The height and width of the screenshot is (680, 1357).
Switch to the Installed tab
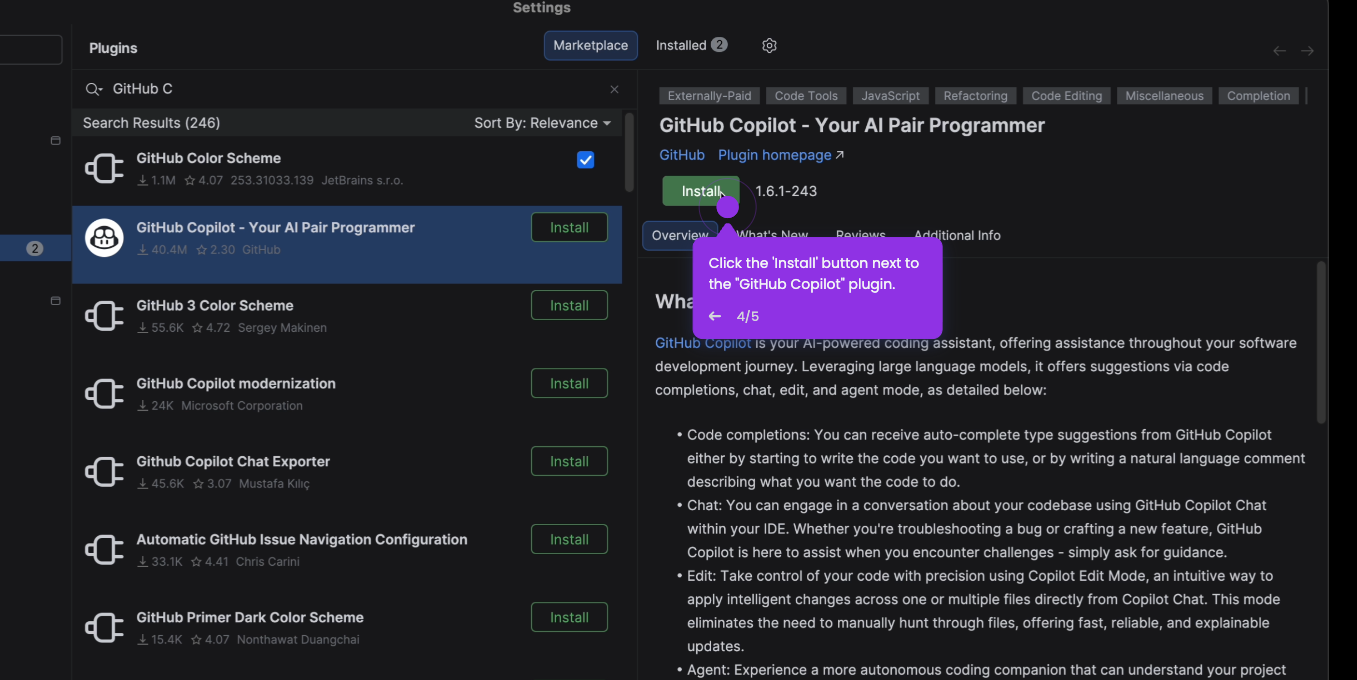pos(691,45)
